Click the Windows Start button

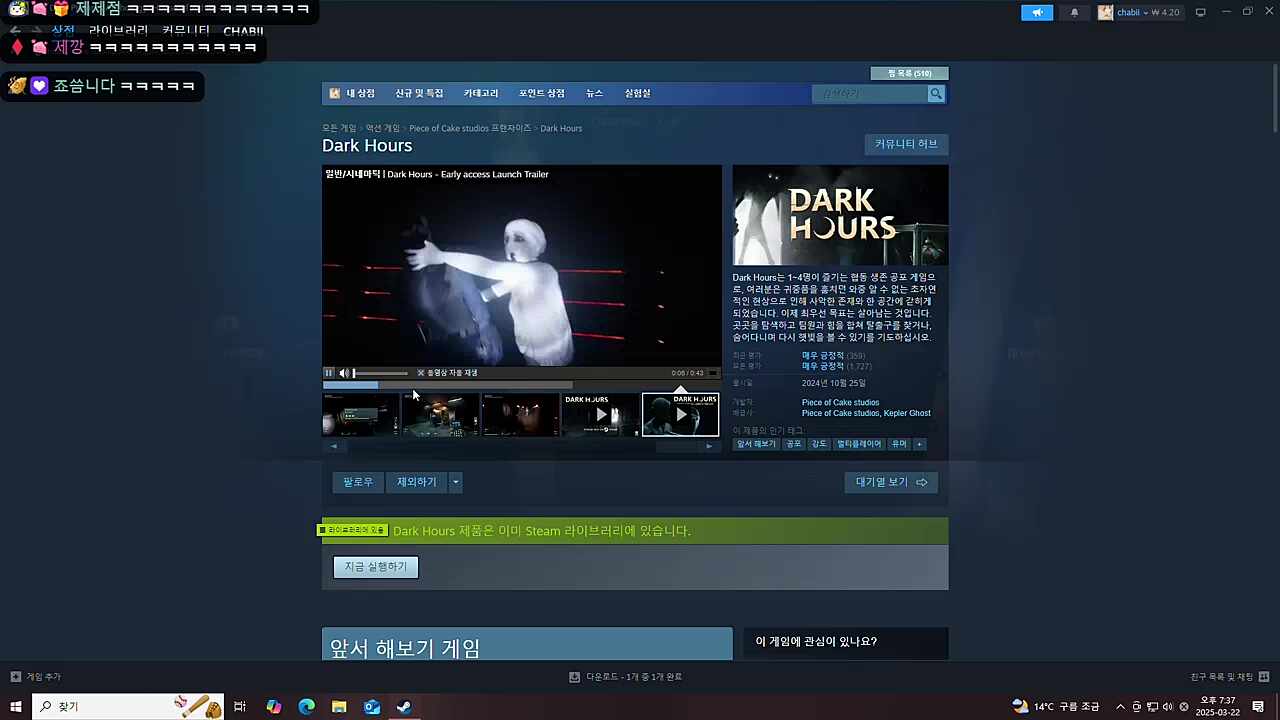click(16, 707)
